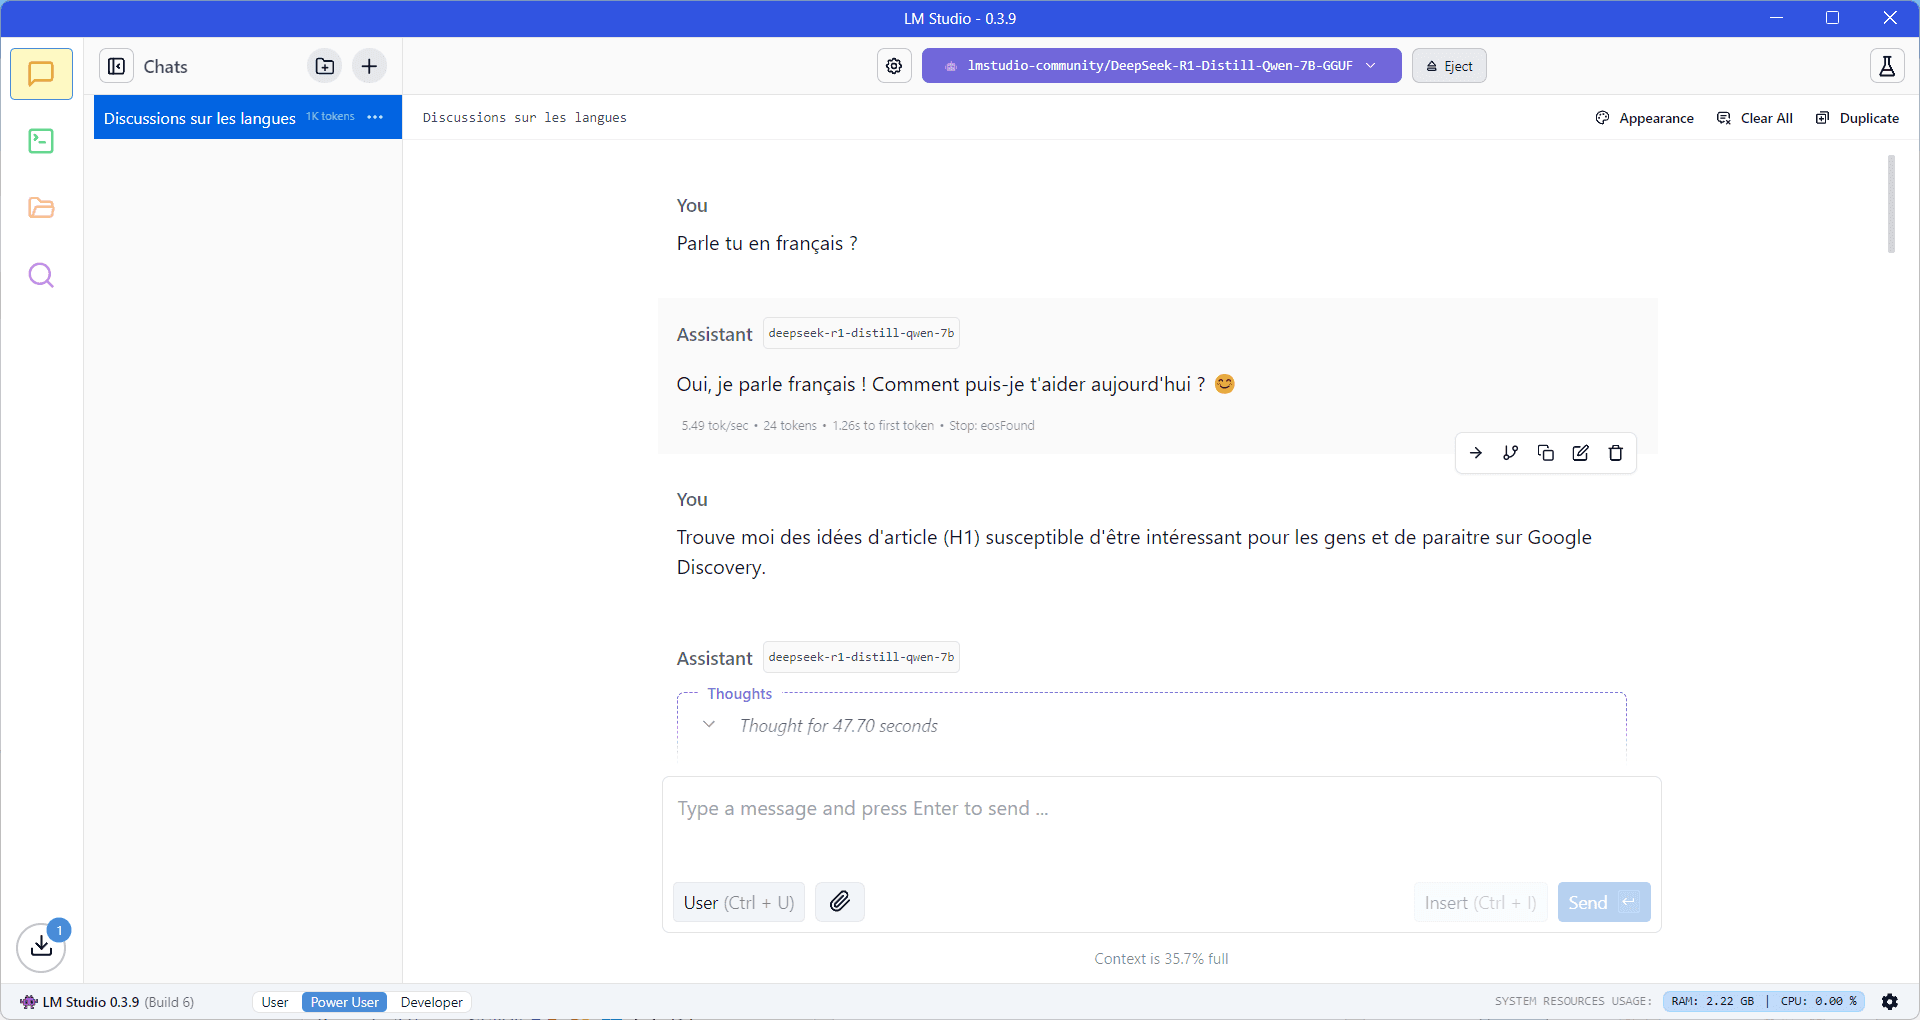
Task: Select Power User mode
Action: (x=344, y=1002)
